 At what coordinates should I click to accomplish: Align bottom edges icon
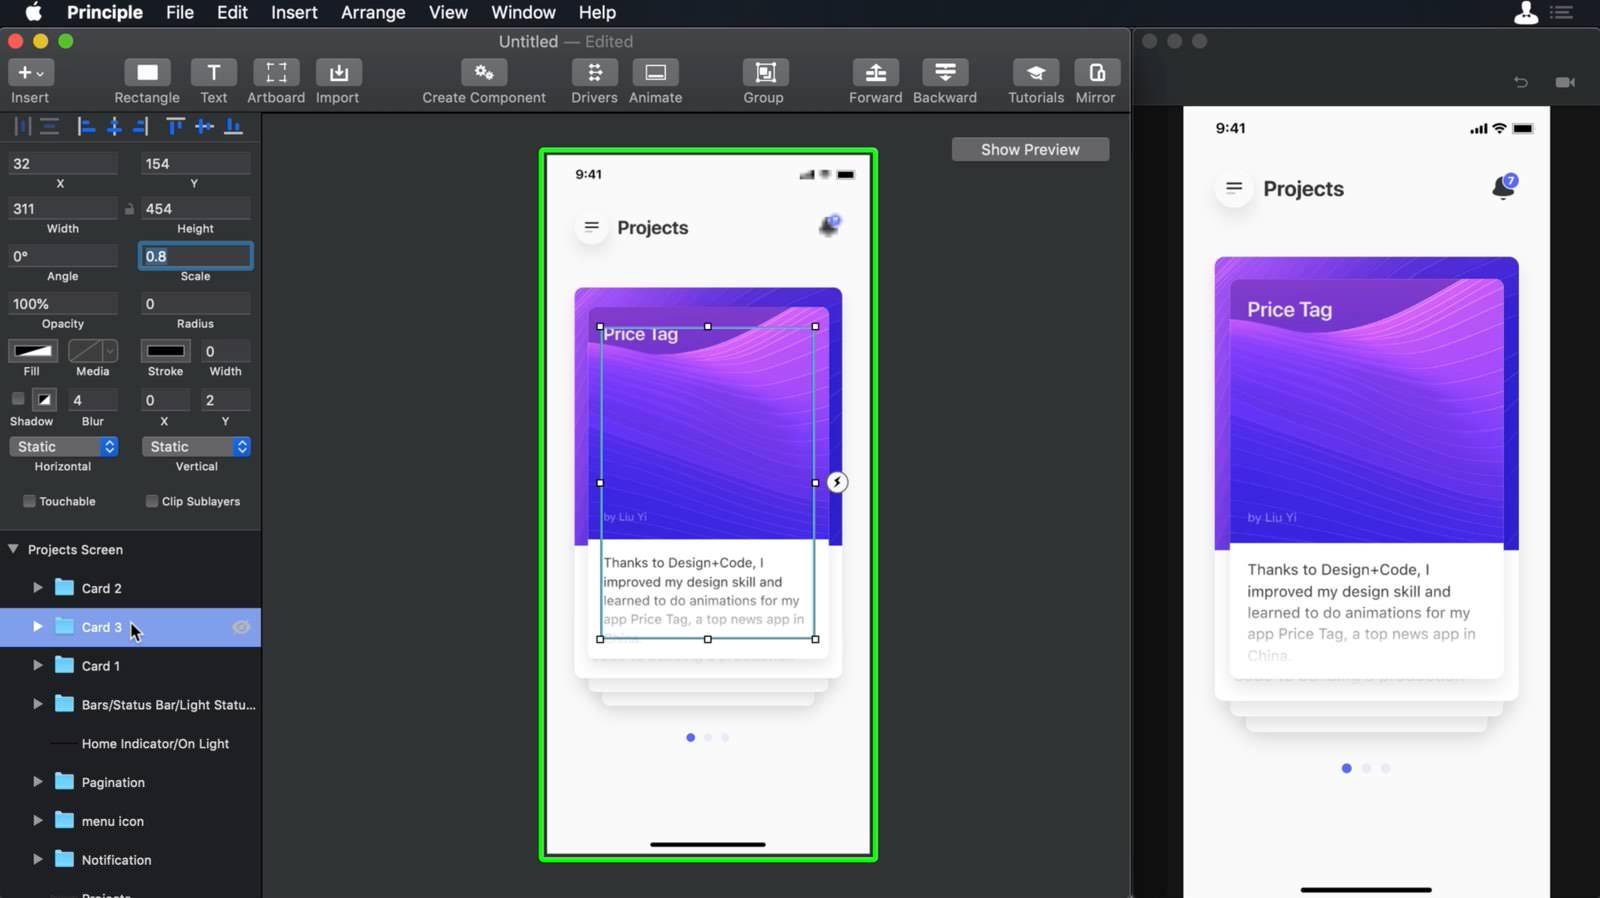(233, 126)
